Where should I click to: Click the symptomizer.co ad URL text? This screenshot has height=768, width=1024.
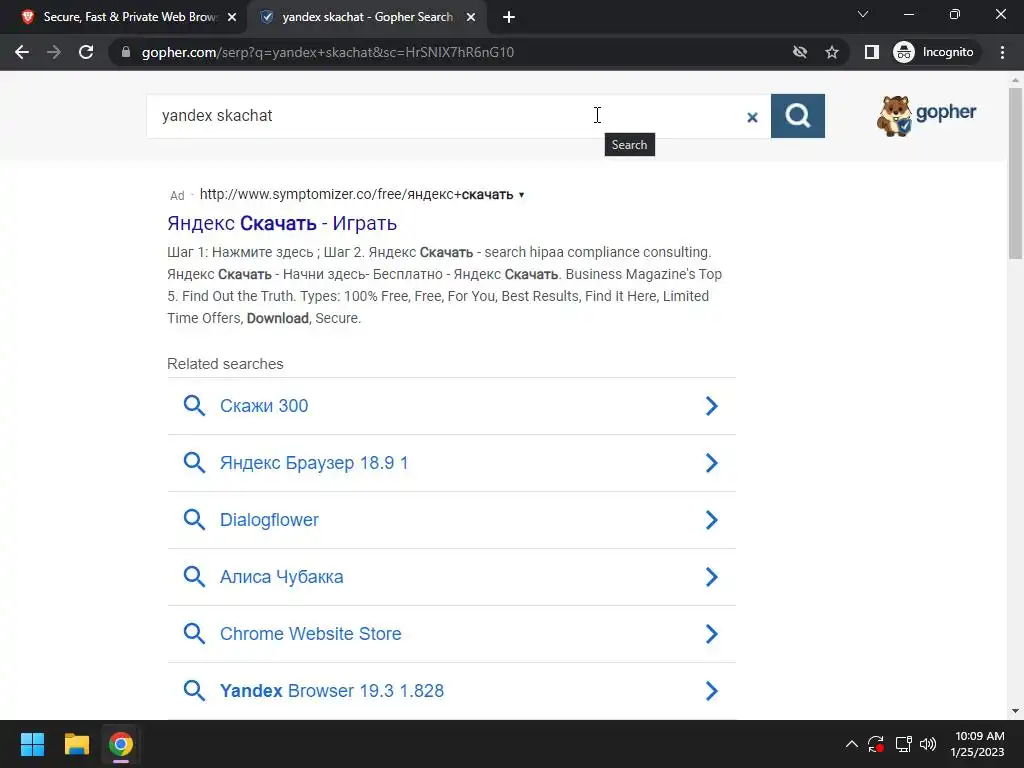tap(356, 194)
